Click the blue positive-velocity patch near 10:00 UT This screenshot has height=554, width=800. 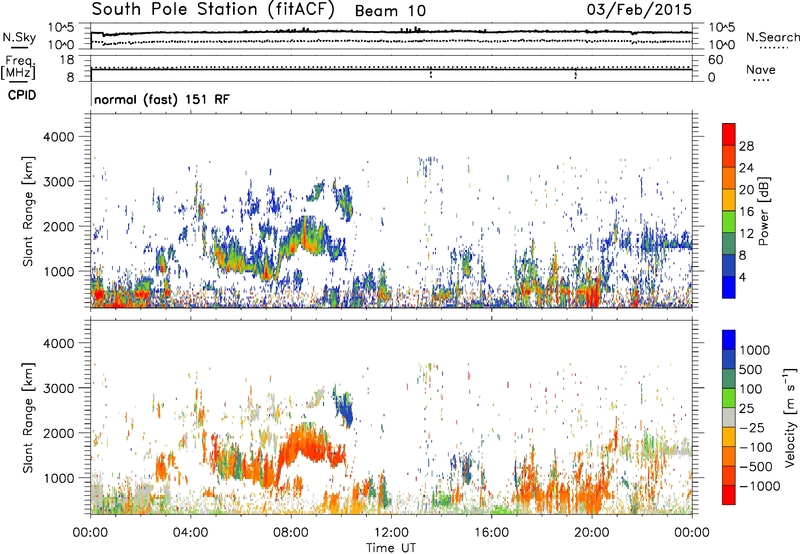[x=344, y=407]
